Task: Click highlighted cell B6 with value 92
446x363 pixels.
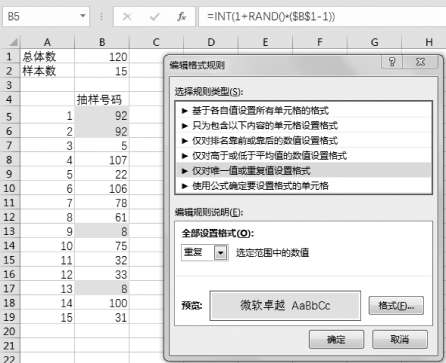Action: click(x=102, y=131)
